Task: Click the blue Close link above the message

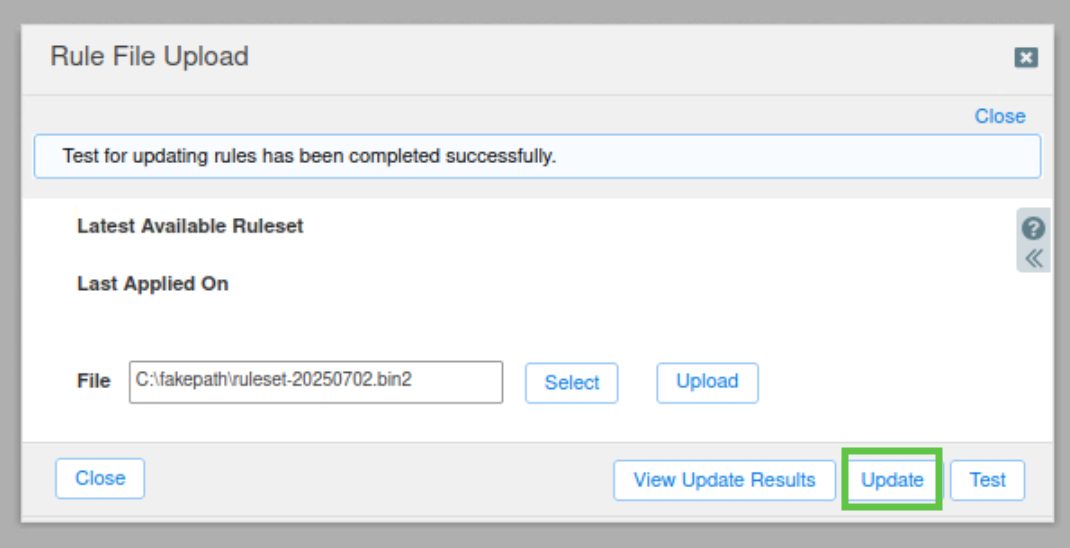Action: point(999,116)
